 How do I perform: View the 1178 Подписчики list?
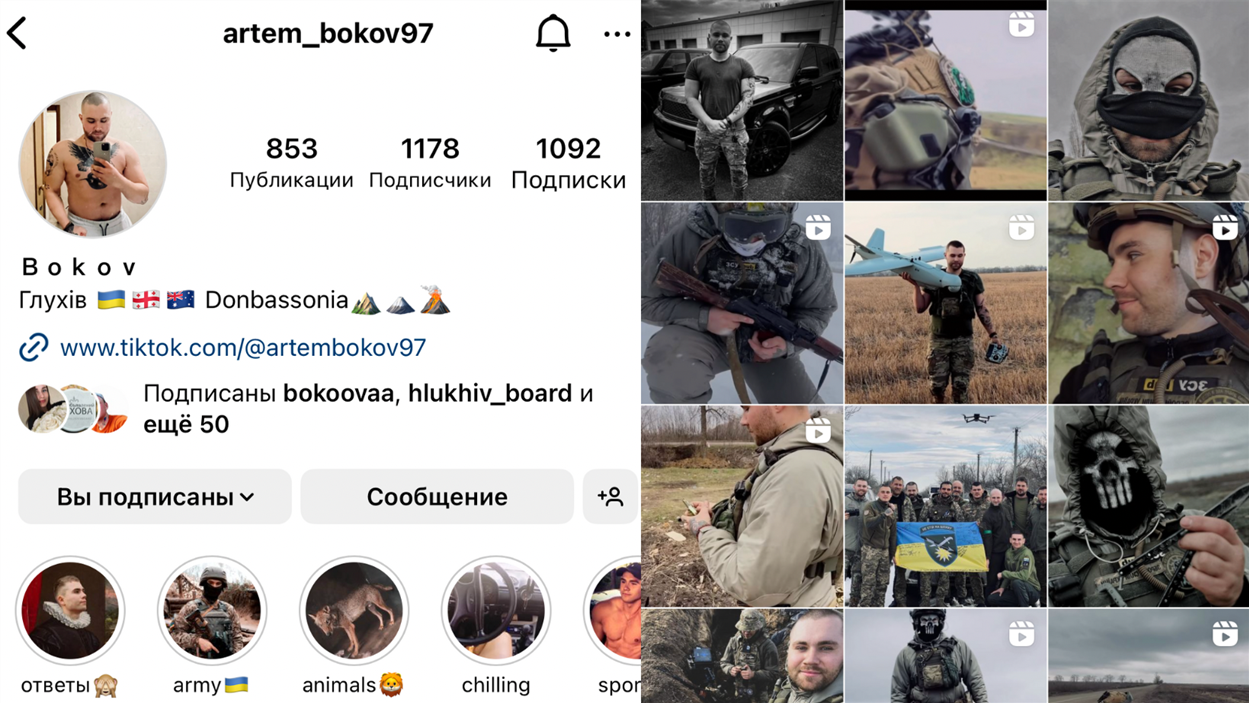[x=430, y=163]
